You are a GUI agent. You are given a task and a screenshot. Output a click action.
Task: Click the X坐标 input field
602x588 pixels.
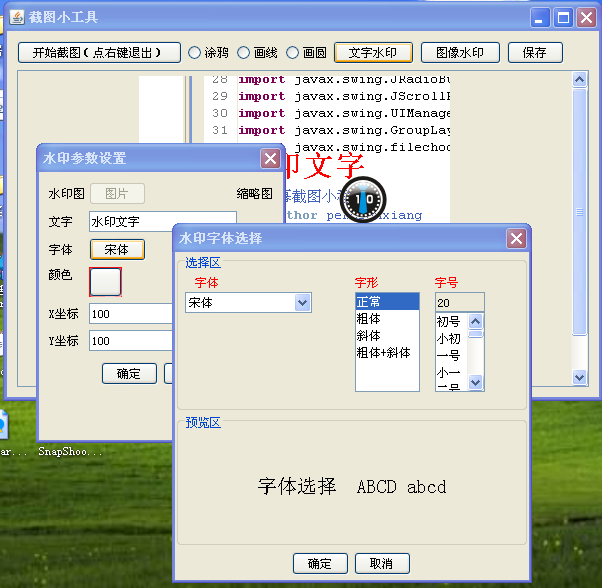click(x=131, y=314)
